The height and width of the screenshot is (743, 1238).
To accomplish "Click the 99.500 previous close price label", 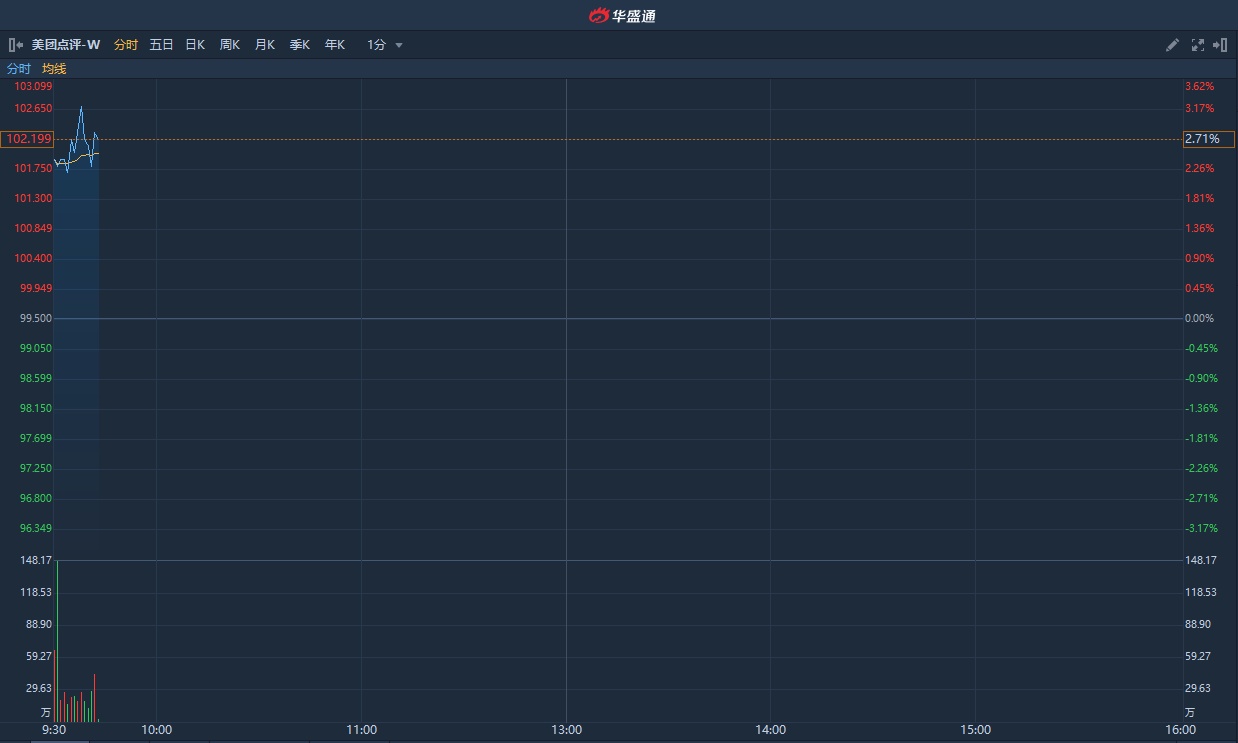I will point(36,318).
